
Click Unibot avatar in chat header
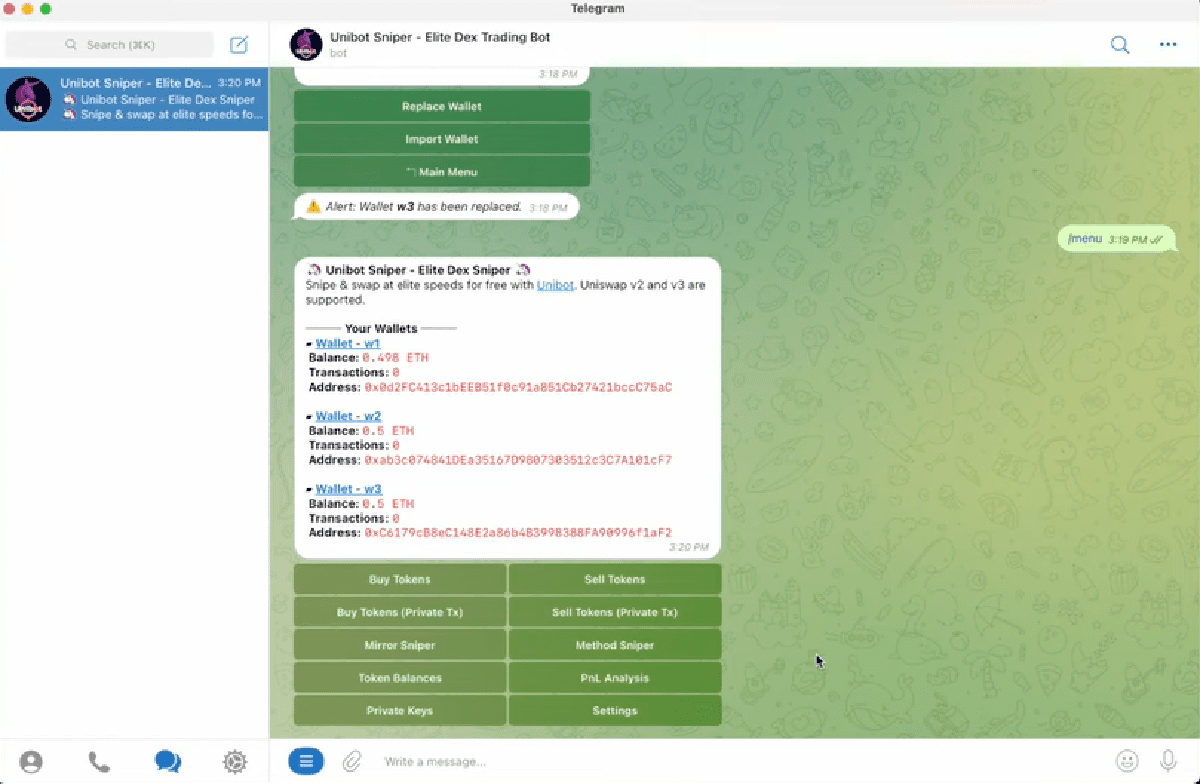point(306,44)
